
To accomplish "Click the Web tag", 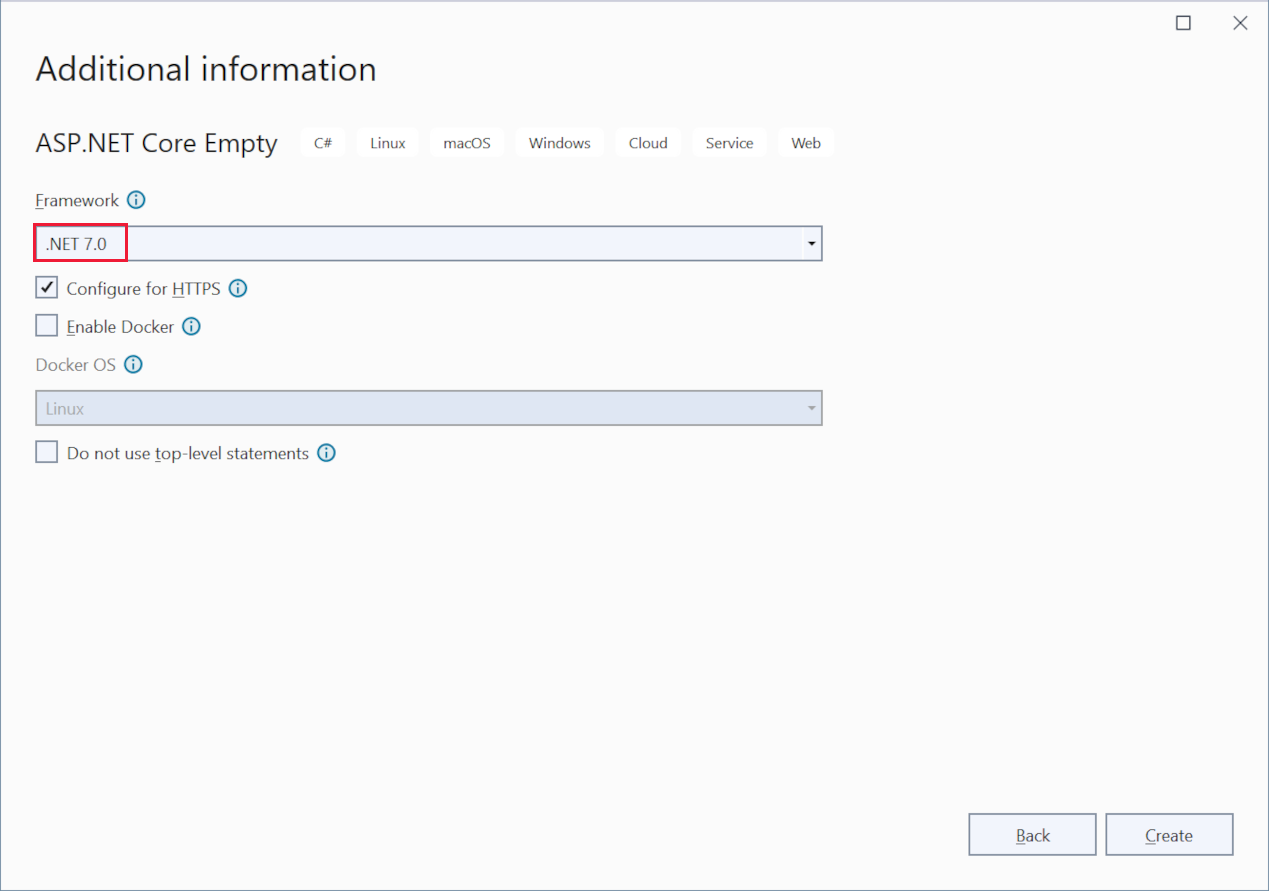I will 806,143.
